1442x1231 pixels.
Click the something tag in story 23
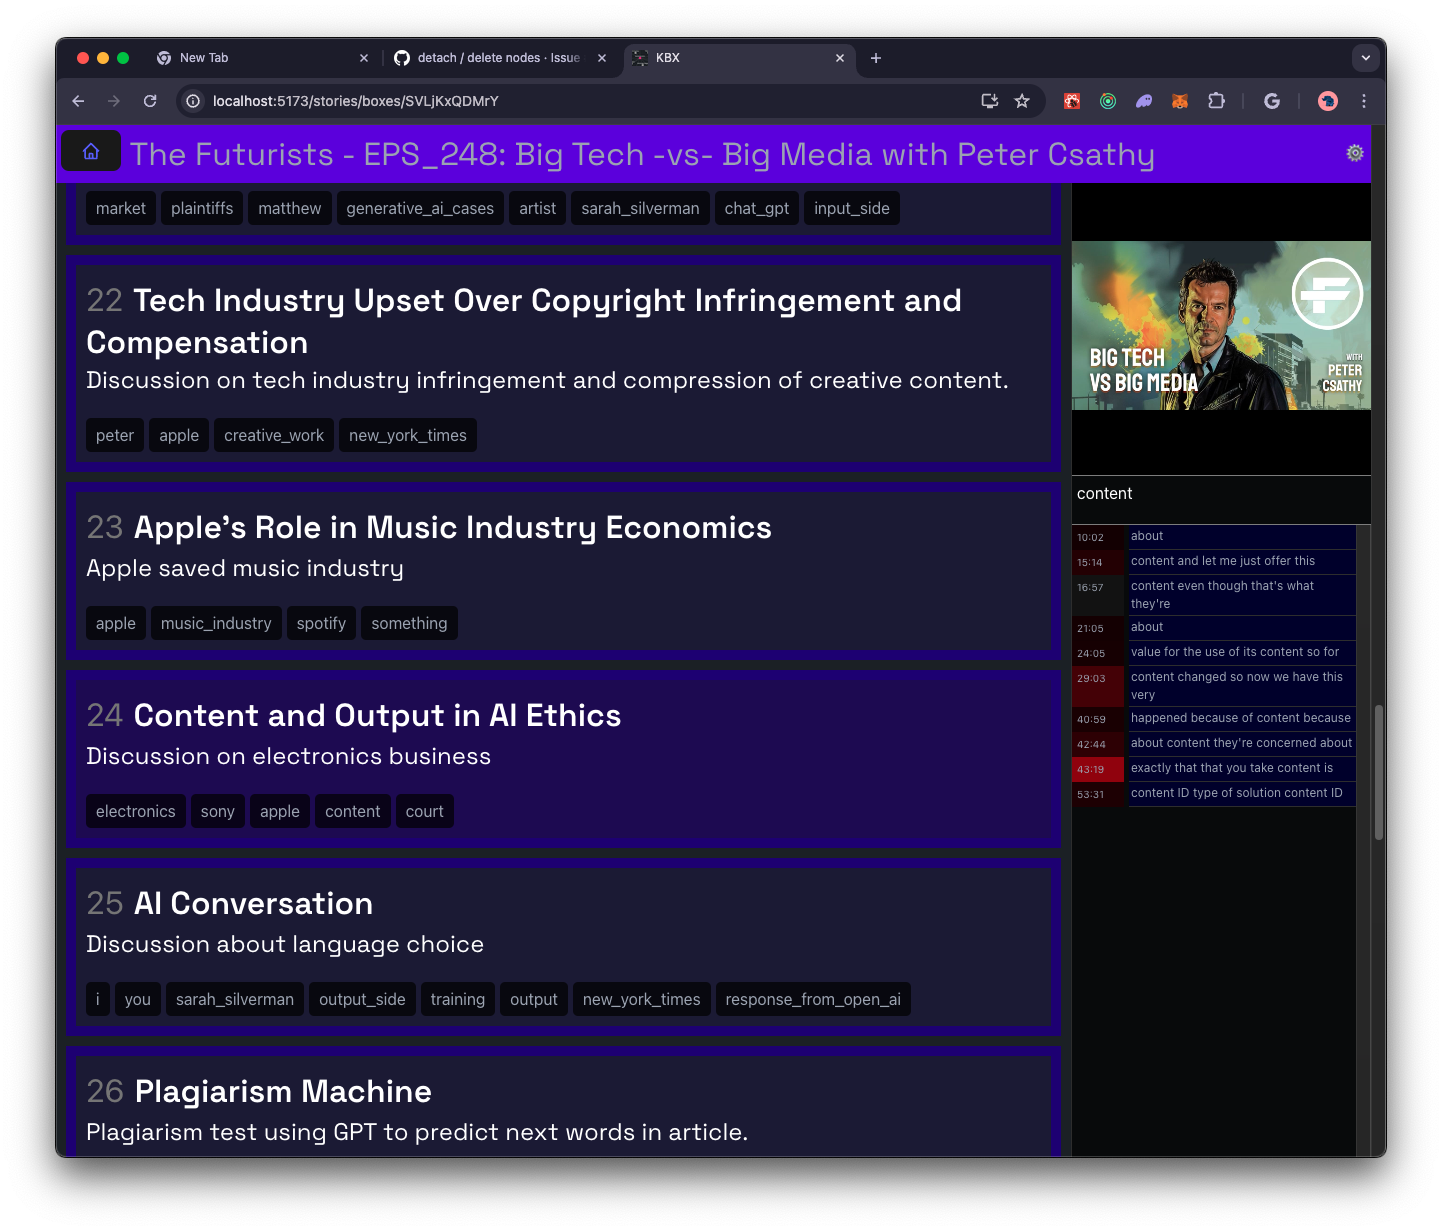[409, 623]
